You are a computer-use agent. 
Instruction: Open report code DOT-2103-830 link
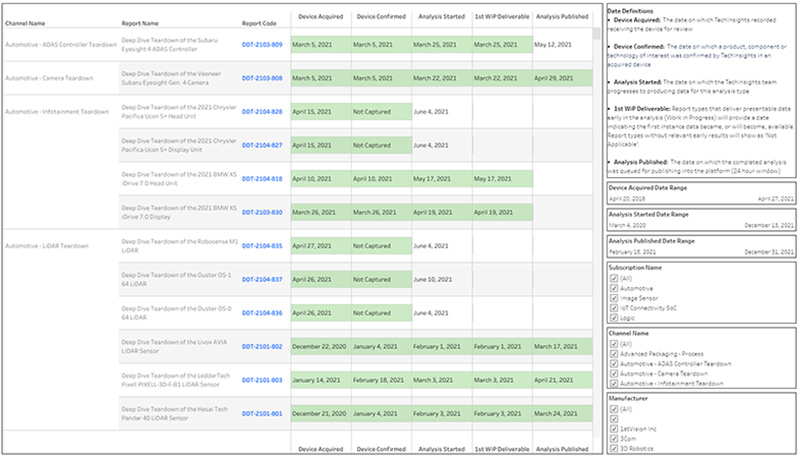(262, 213)
